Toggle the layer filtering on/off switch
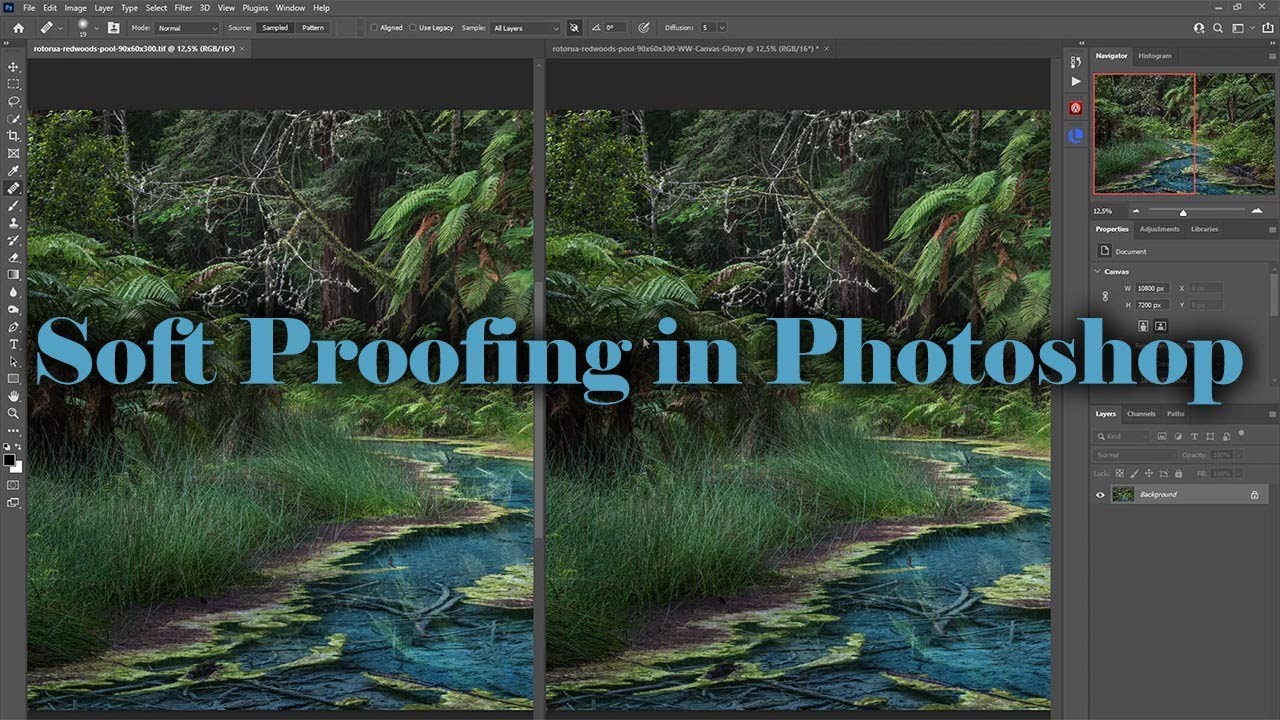Image resolution: width=1280 pixels, height=720 pixels. 1241,434
